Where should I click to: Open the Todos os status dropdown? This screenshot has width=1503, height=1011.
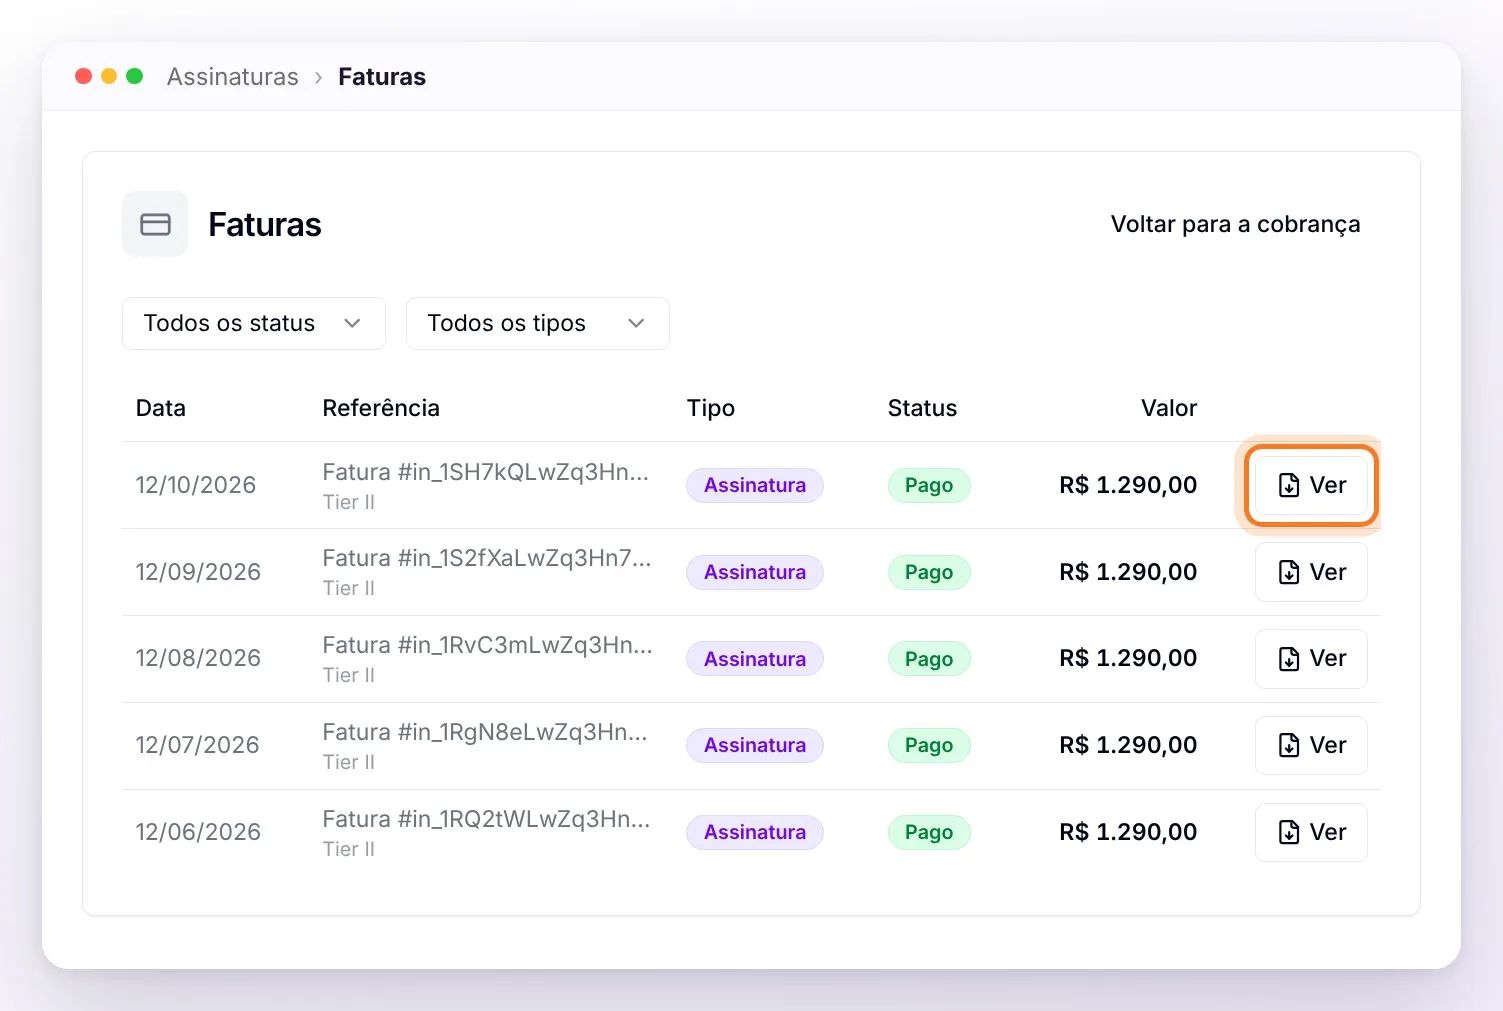(x=254, y=323)
